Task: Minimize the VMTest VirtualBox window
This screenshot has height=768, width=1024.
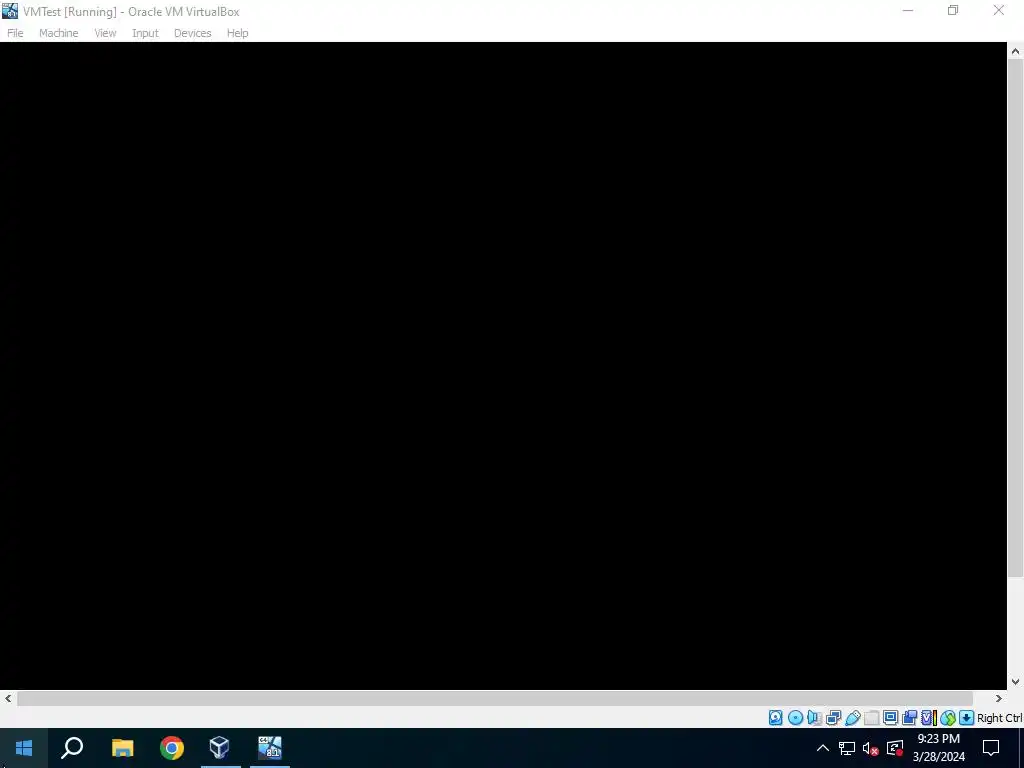Action: [x=908, y=10]
